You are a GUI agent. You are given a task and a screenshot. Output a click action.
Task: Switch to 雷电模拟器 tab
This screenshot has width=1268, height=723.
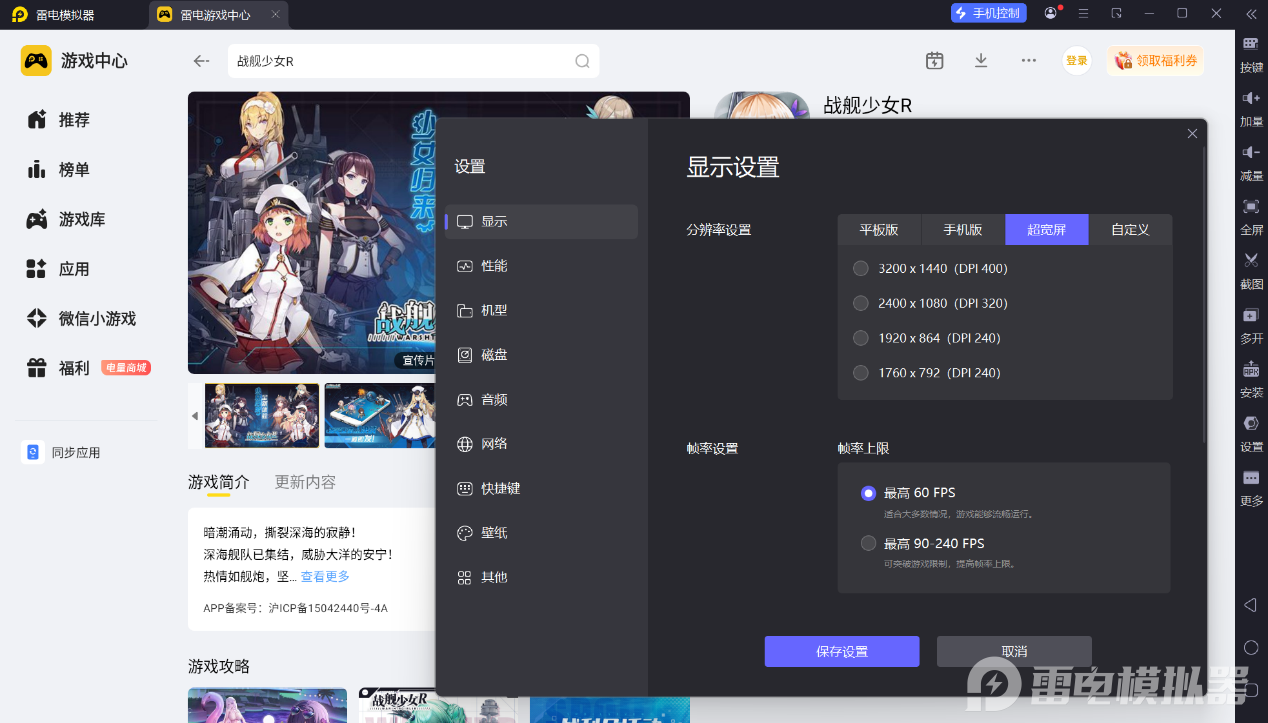point(55,15)
